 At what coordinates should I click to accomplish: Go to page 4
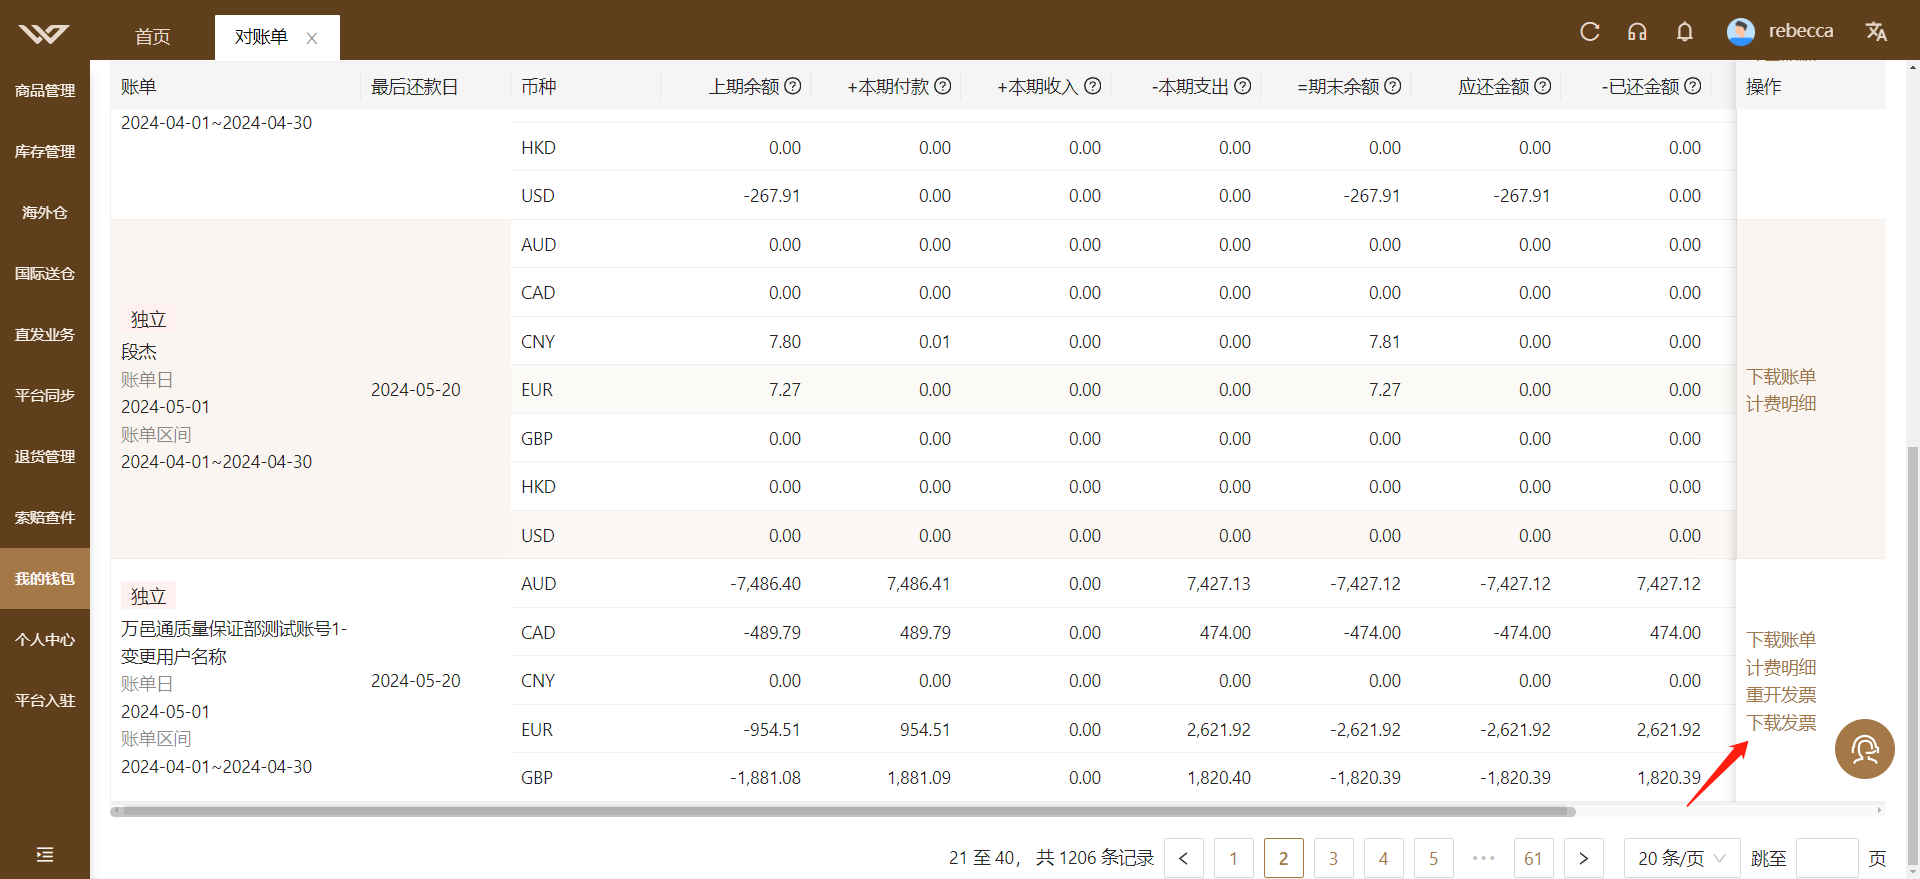point(1384,858)
